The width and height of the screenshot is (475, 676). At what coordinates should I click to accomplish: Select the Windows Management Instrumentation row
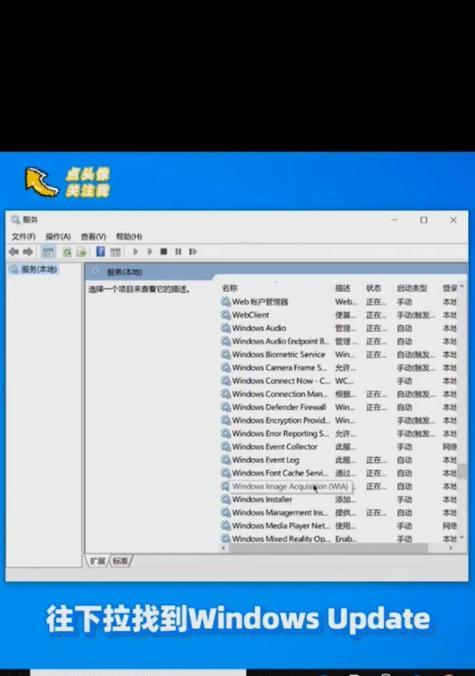click(x=339, y=513)
